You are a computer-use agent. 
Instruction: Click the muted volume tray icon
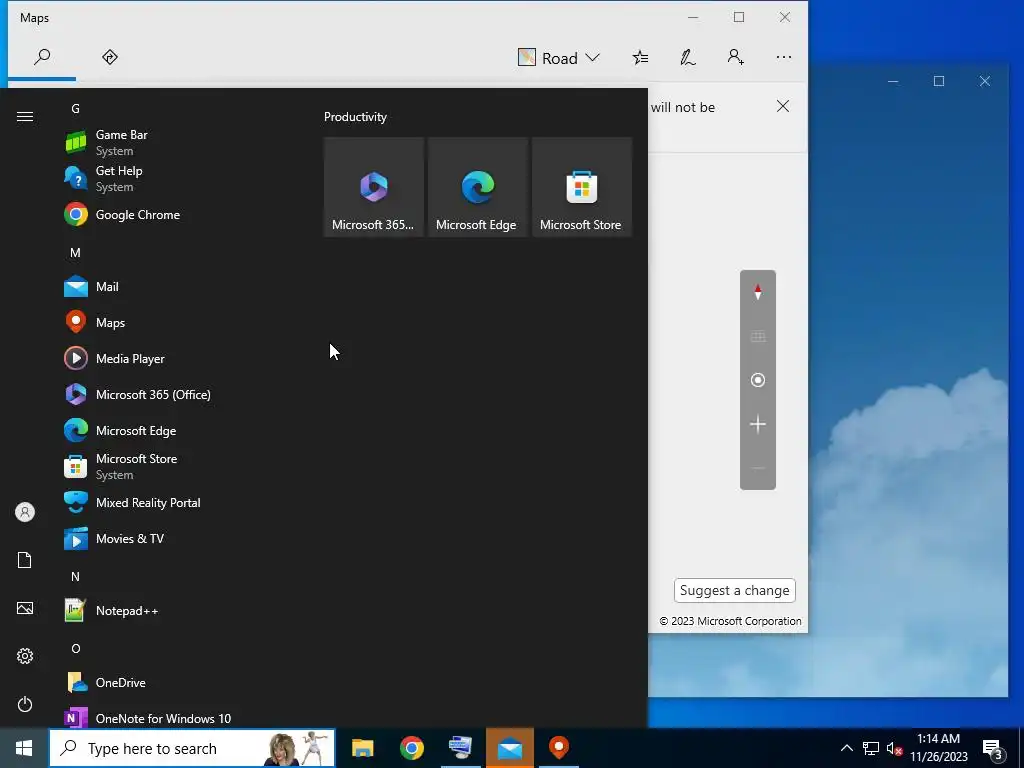[x=894, y=748]
